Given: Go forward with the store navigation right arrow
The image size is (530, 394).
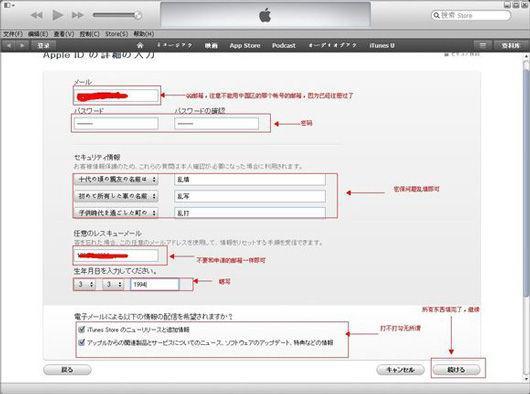Looking at the screenshot, I should coord(22,45).
